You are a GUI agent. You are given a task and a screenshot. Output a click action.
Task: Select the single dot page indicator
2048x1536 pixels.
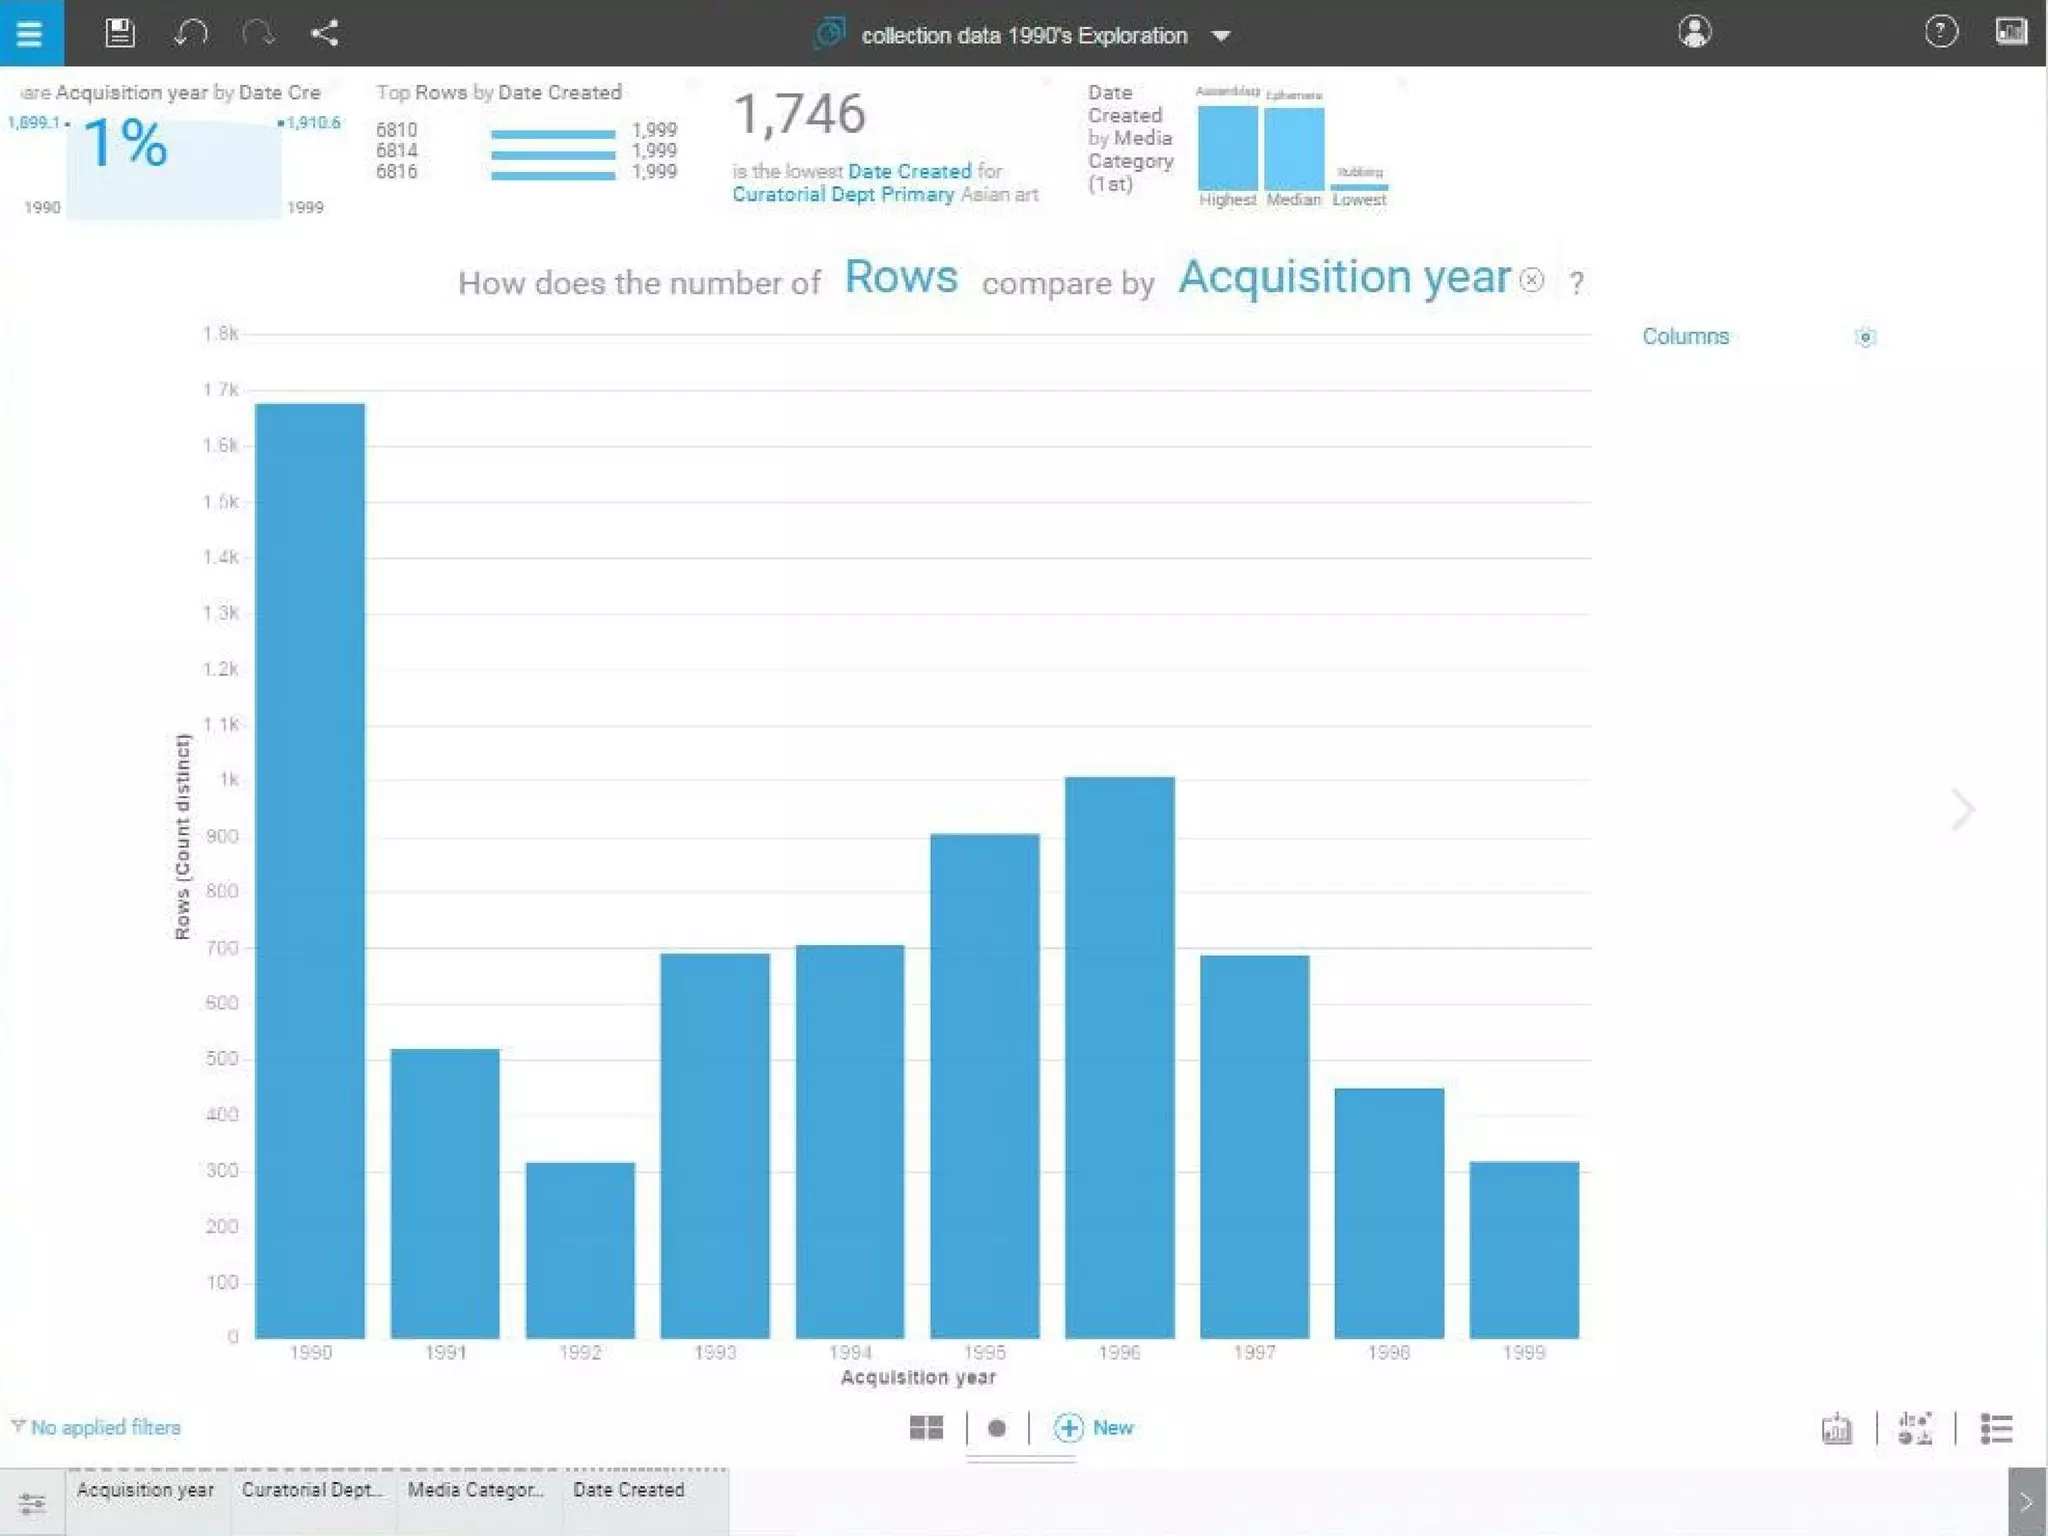[997, 1428]
